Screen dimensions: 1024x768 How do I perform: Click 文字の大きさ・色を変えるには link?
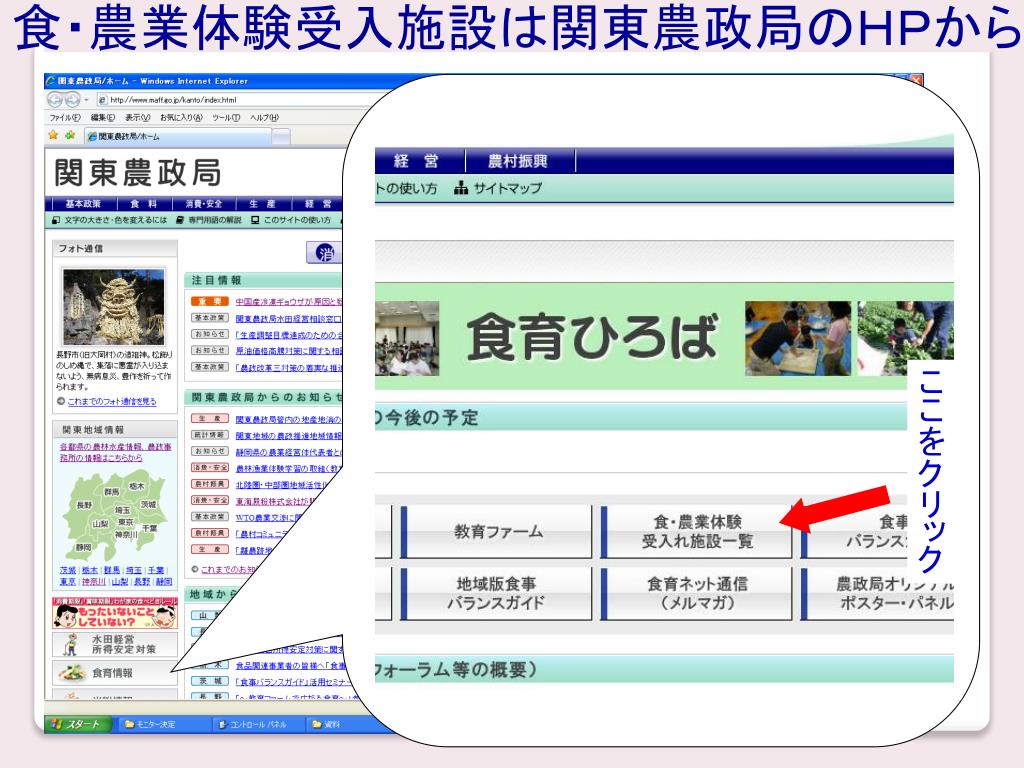[x=110, y=220]
